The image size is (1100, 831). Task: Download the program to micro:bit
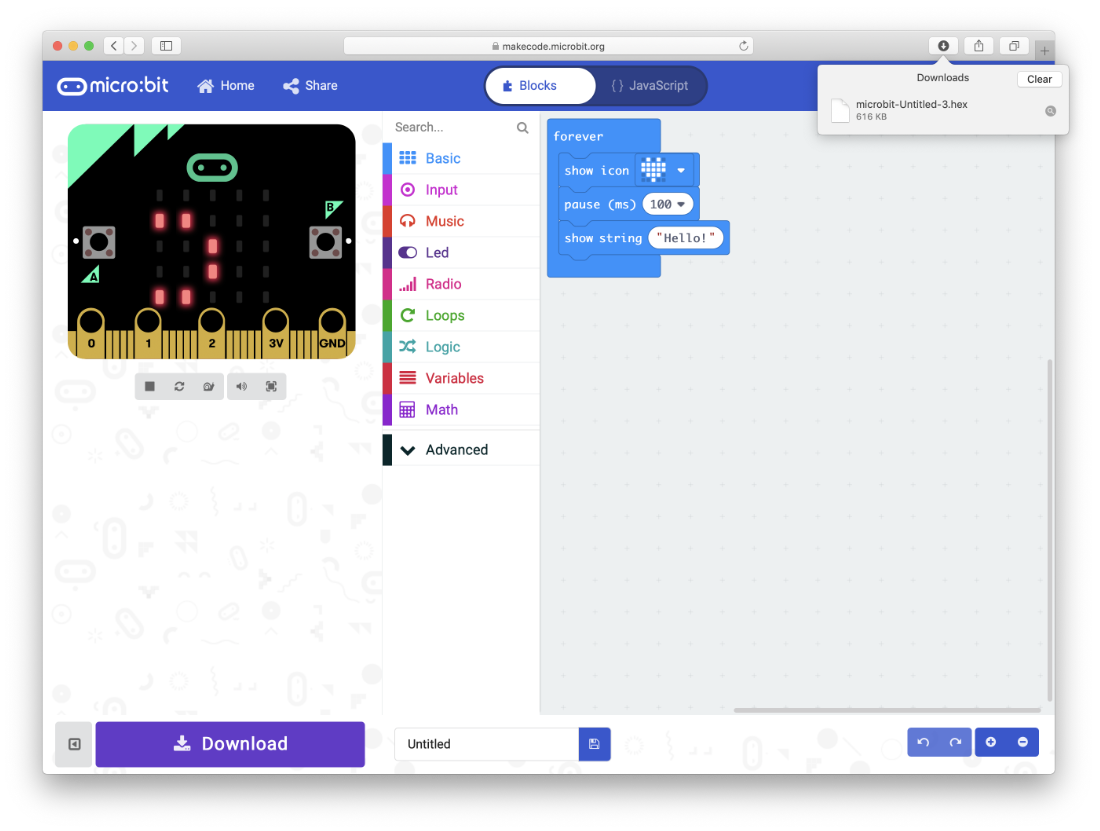230,744
